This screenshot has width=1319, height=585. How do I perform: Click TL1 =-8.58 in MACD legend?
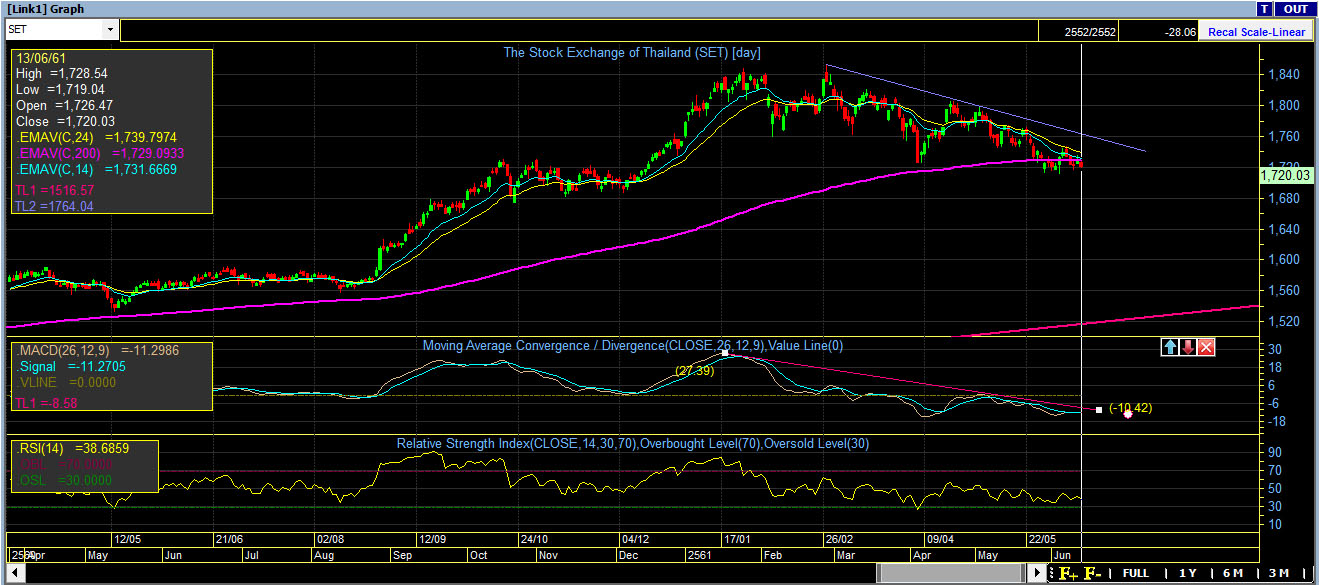46,402
